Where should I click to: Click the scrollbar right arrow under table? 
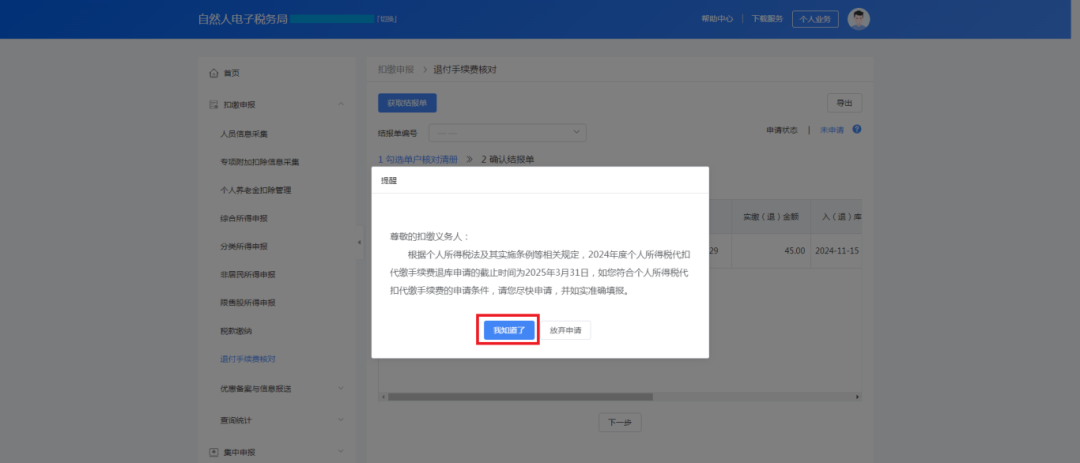pos(858,397)
